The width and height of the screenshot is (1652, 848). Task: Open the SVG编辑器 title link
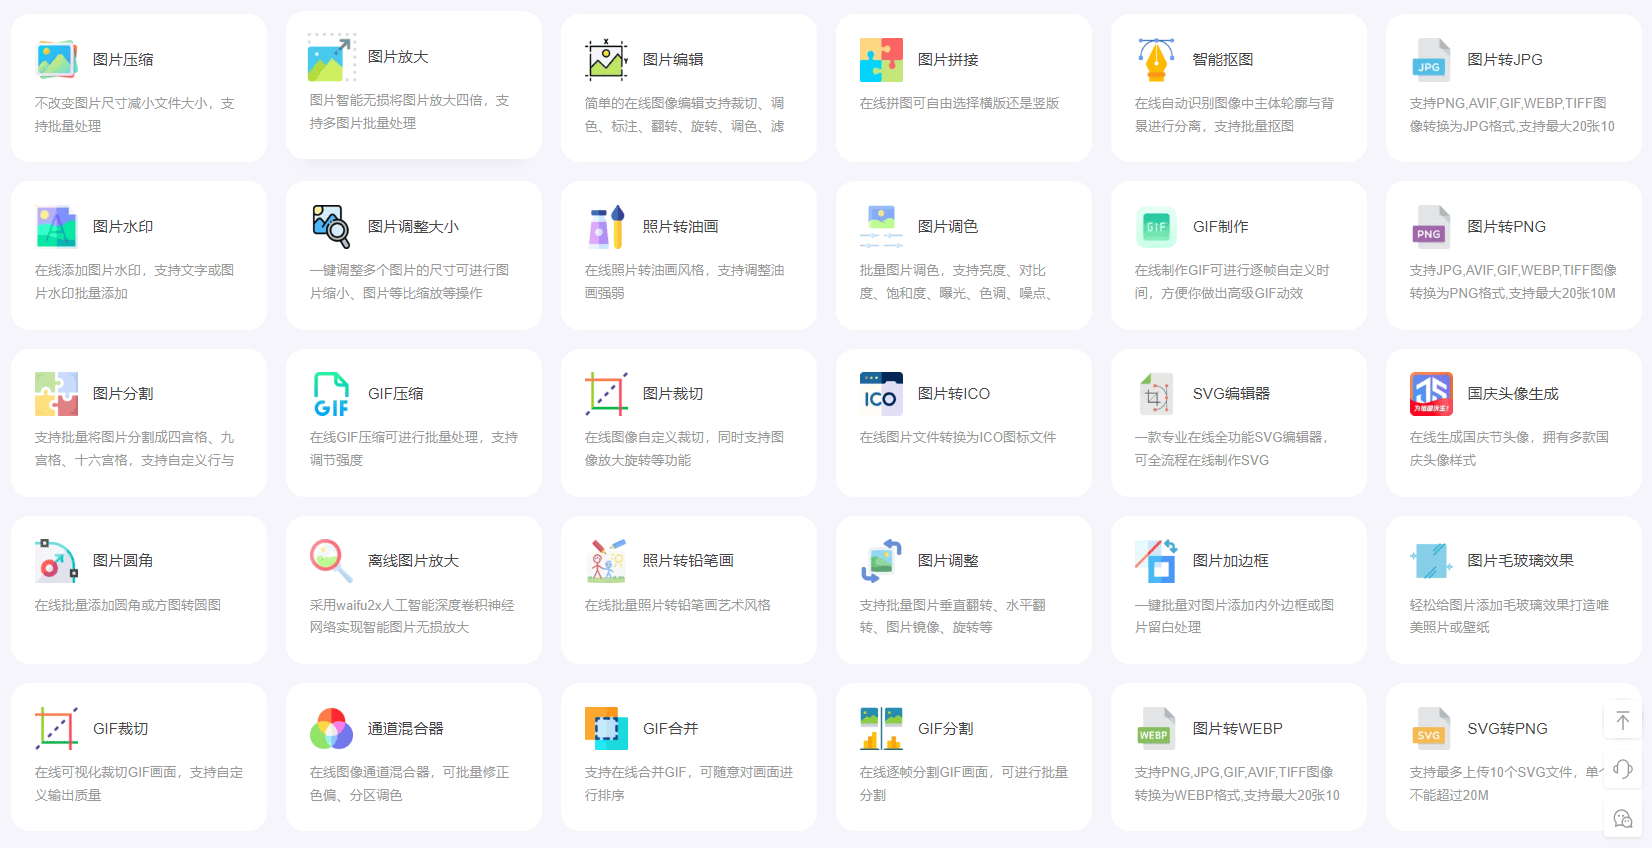1231,394
